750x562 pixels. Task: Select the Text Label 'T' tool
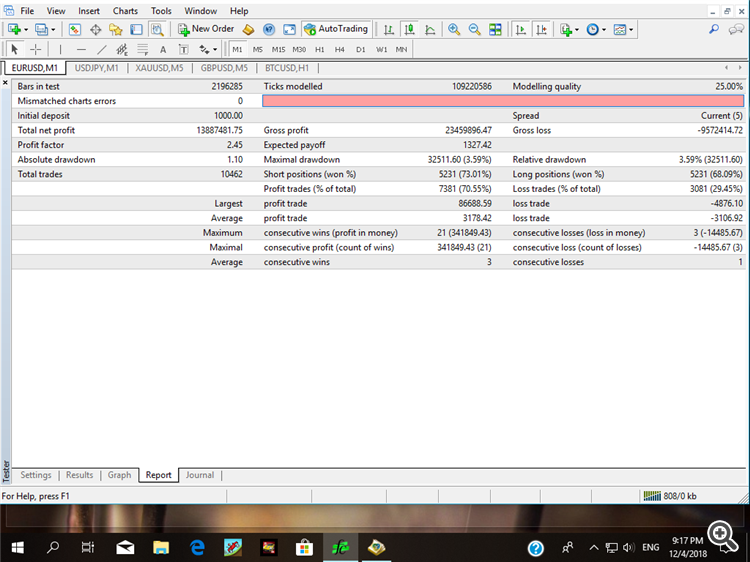(x=184, y=49)
